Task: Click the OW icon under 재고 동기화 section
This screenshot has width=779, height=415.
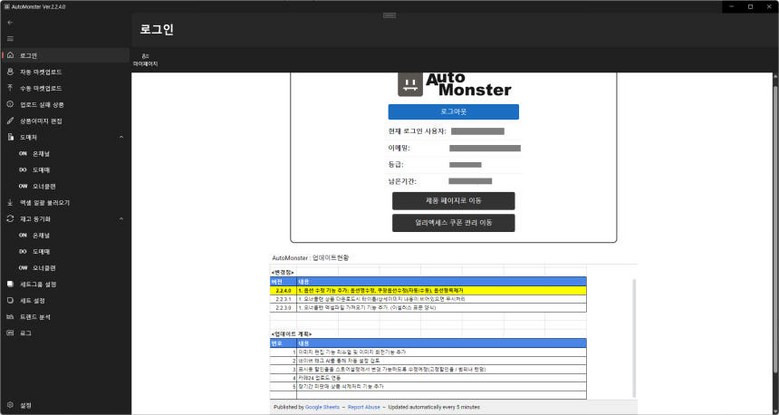Action: [23, 268]
